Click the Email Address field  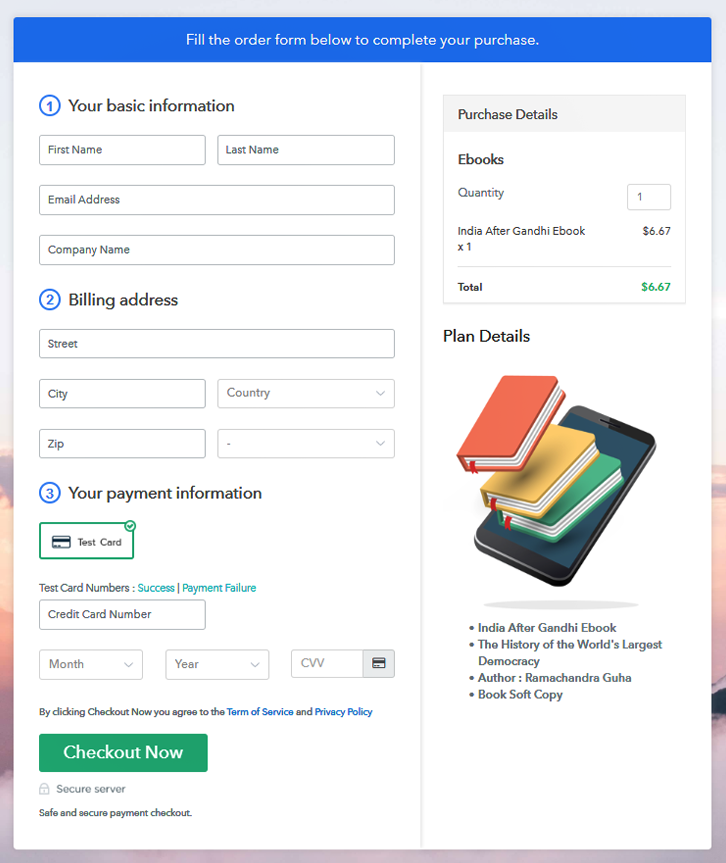tap(217, 200)
